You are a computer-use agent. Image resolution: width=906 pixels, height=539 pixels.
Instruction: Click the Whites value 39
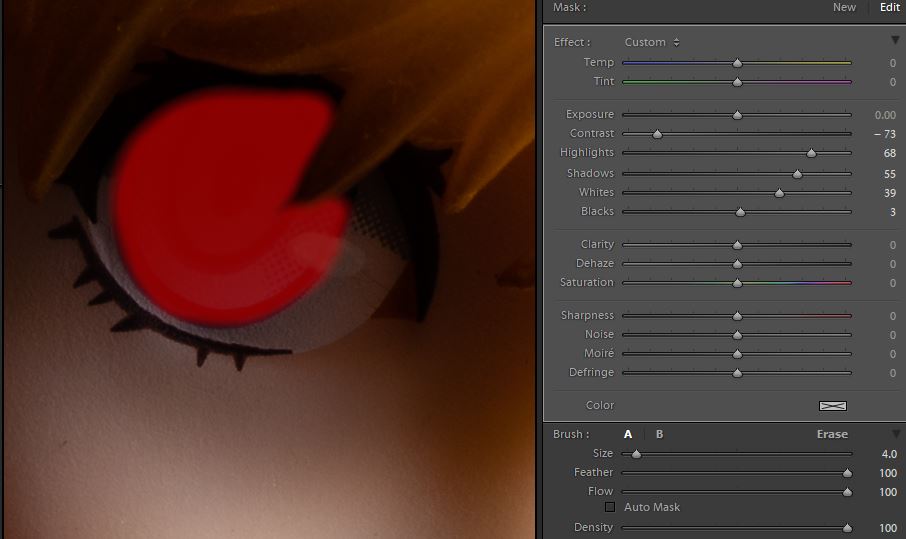pos(890,193)
